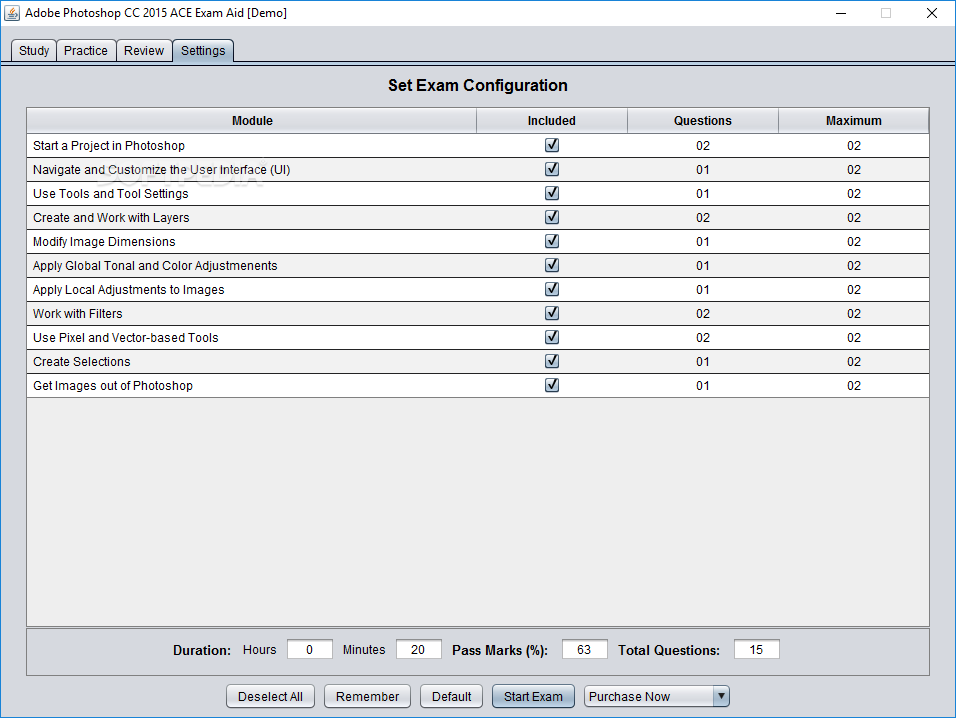Screen dimensions: 956x718
Task: Toggle Use Pixel and Vector-based Tools checkbox
Action: 552,337
